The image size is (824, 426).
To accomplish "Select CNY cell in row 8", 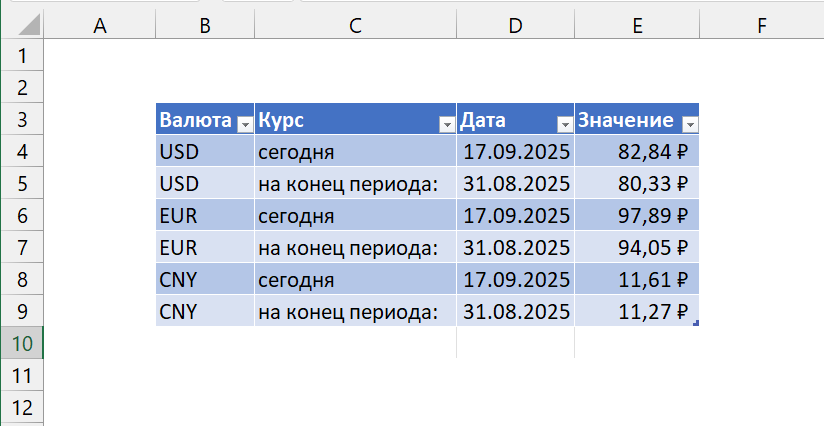I will tap(205, 279).
